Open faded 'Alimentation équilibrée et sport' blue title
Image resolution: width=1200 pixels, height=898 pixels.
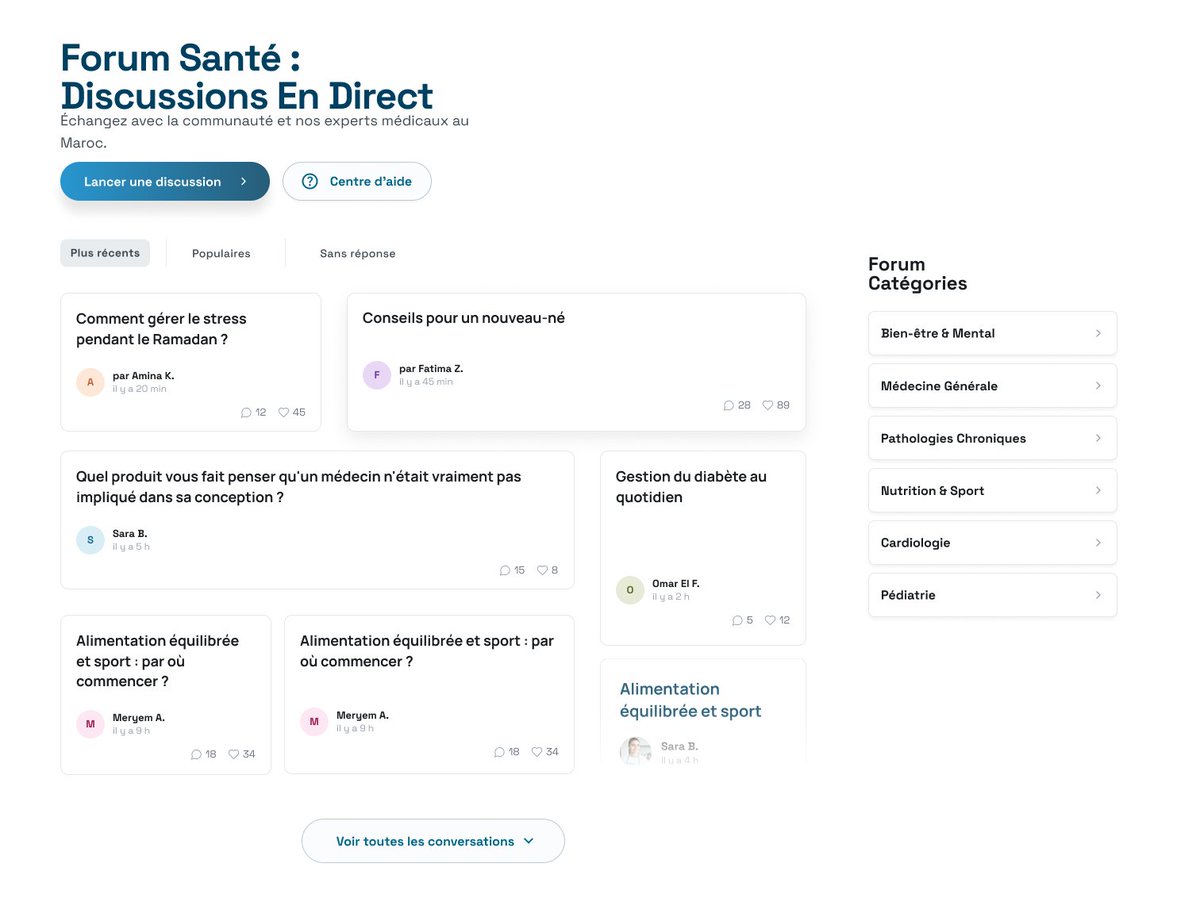(690, 700)
